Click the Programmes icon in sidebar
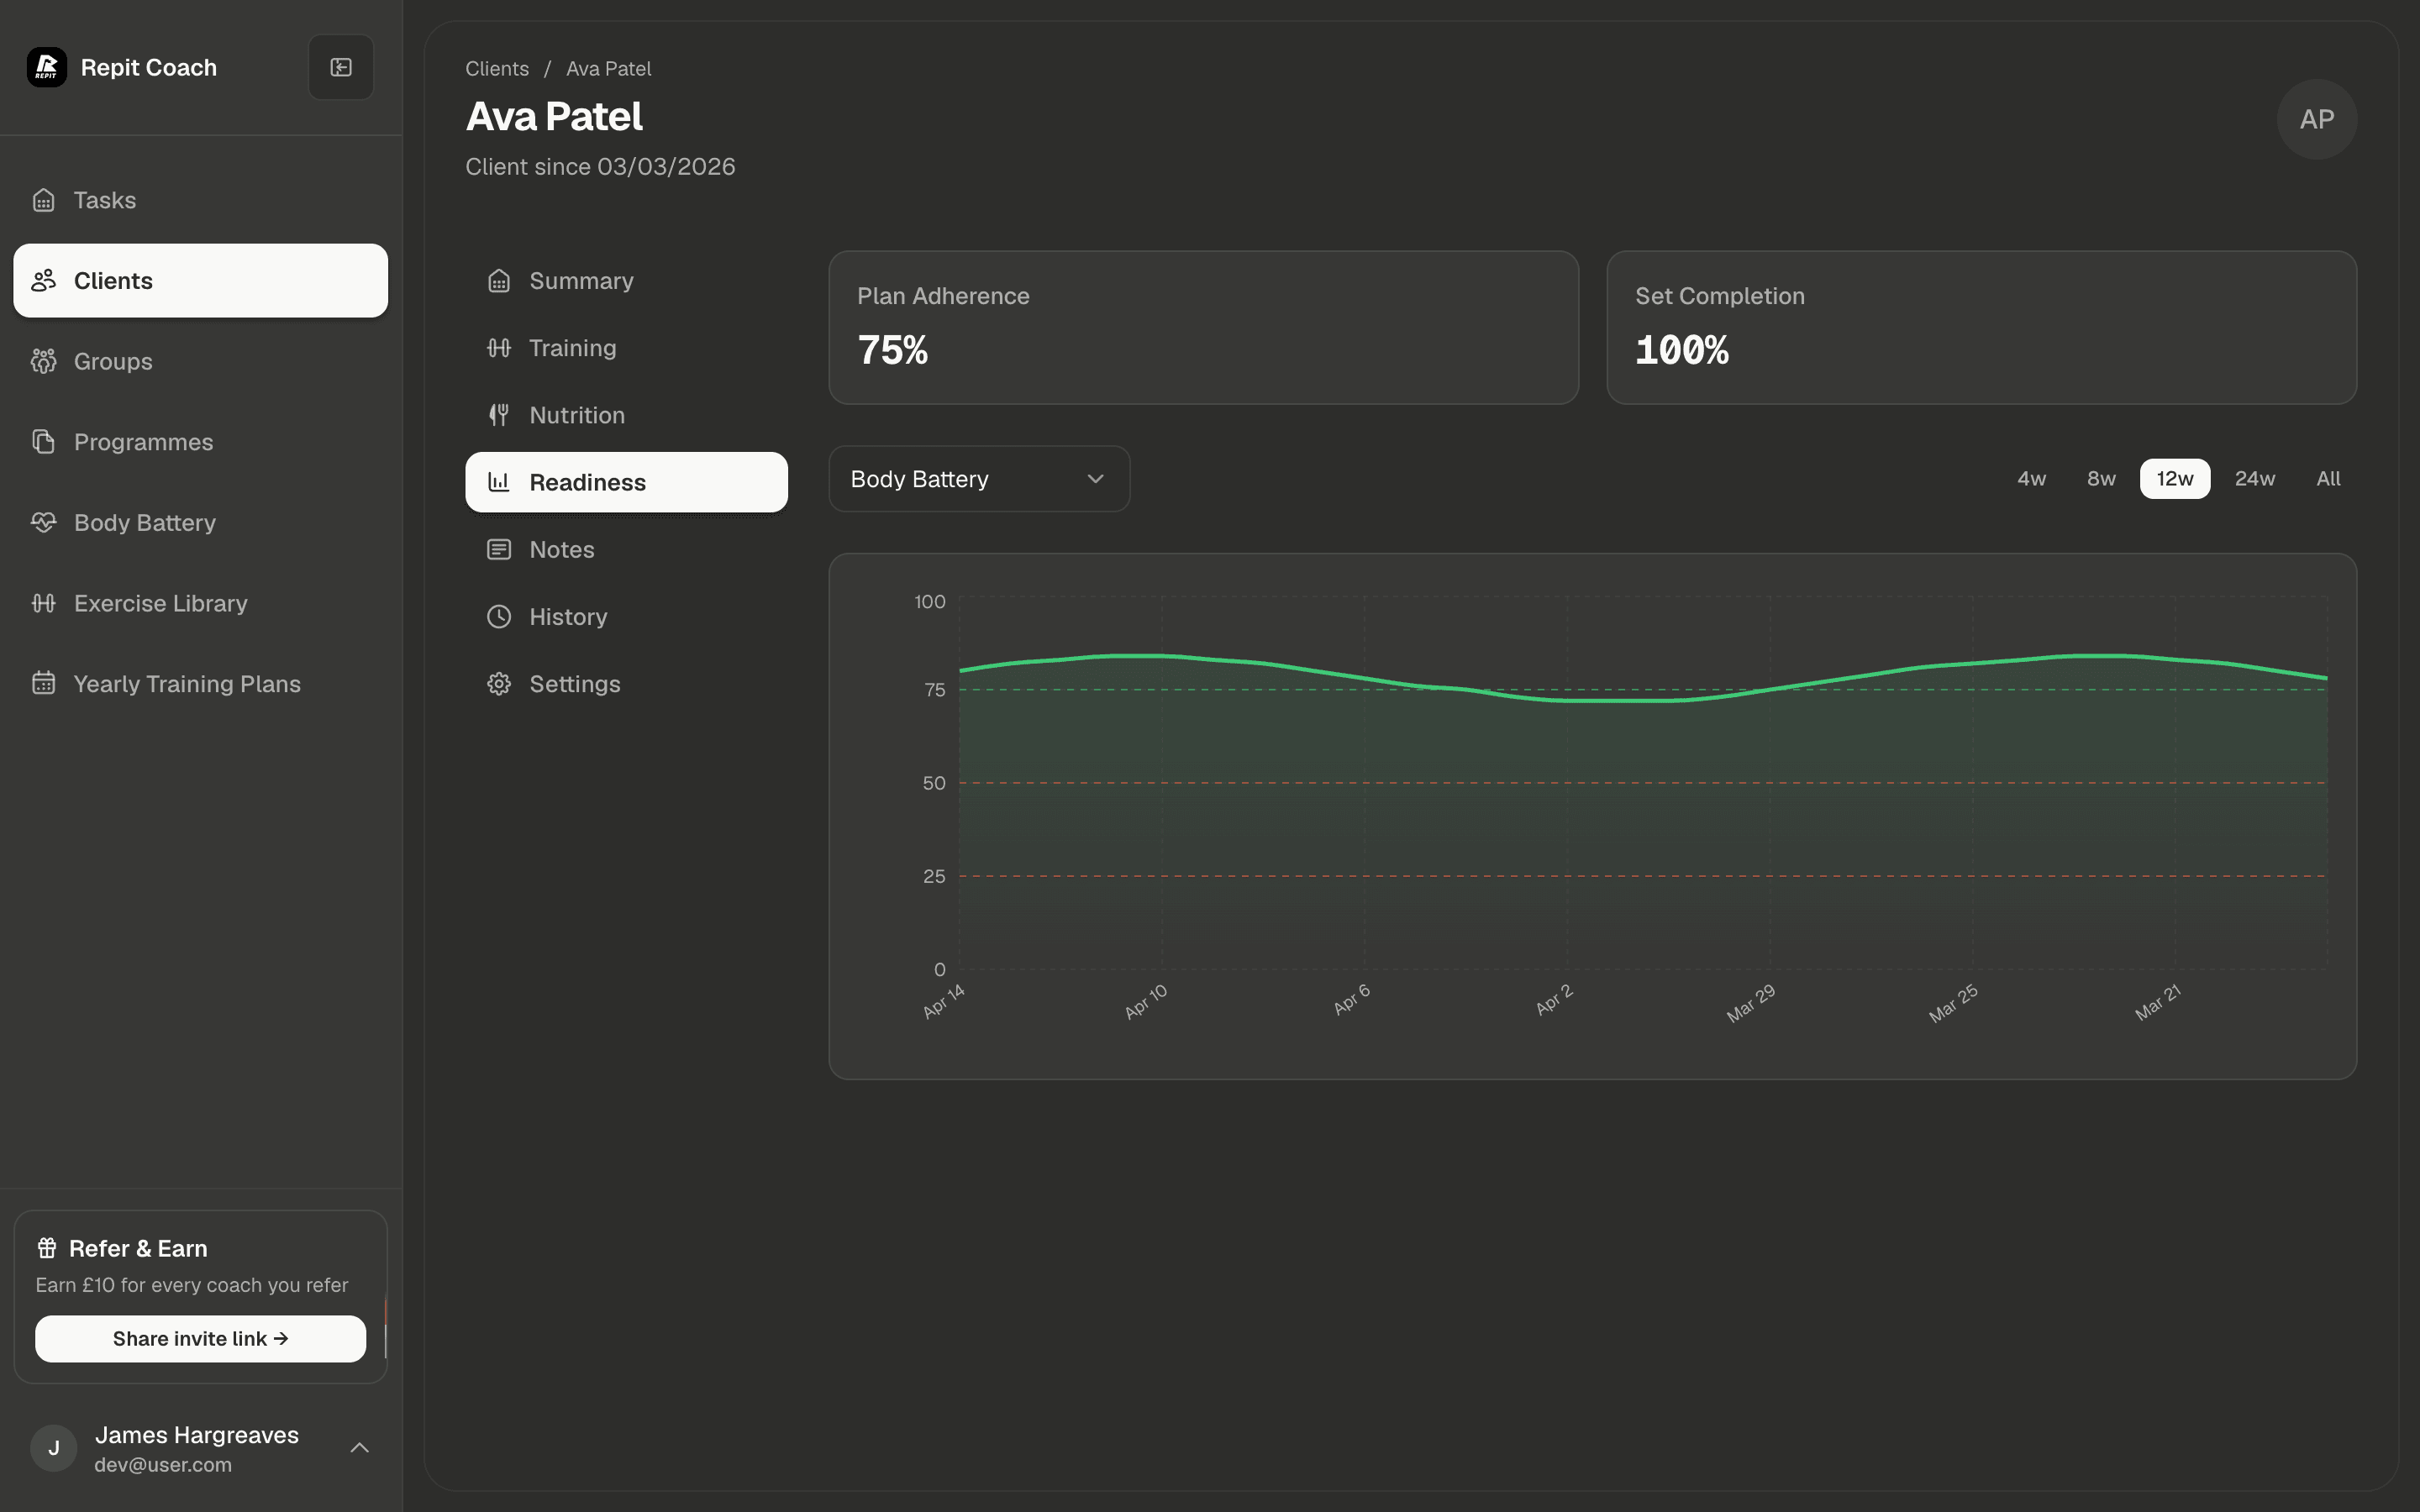Screen dimensions: 2420x1512 (43, 441)
